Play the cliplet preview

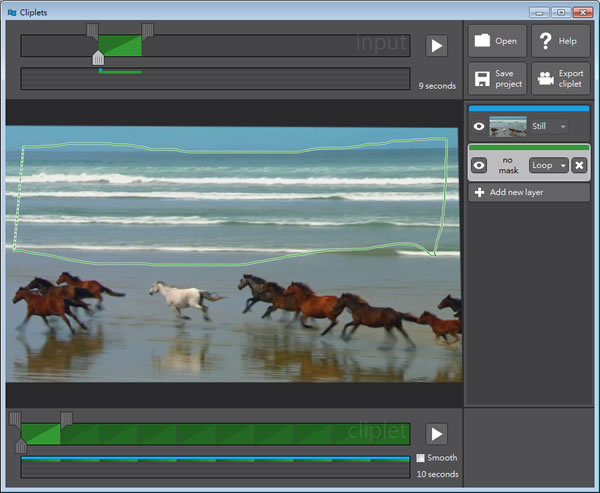(x=436, y=433)
